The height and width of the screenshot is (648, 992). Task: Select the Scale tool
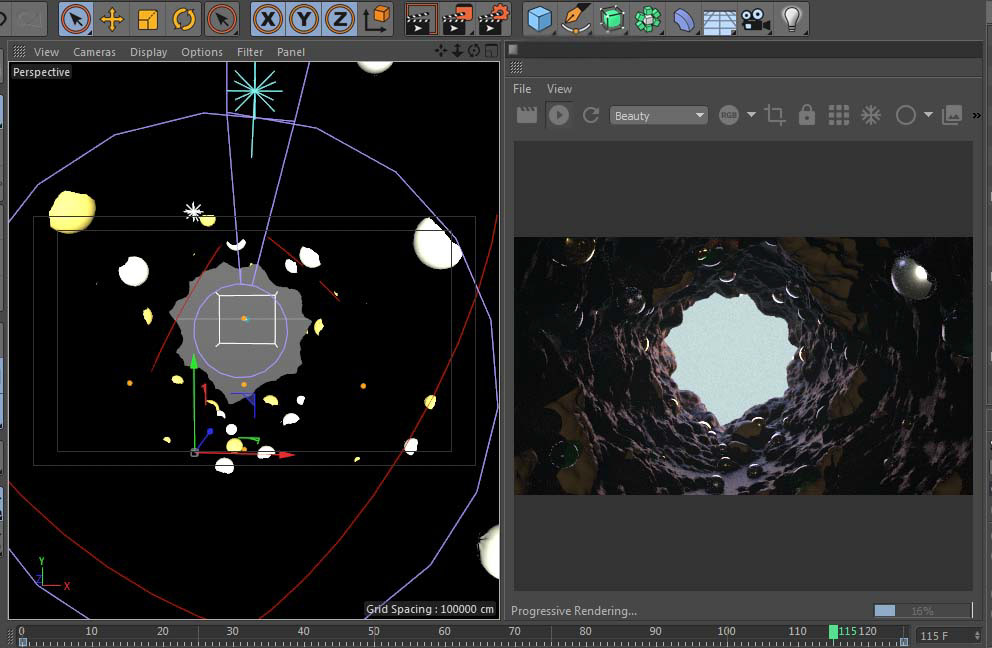(x=148, y=19)
